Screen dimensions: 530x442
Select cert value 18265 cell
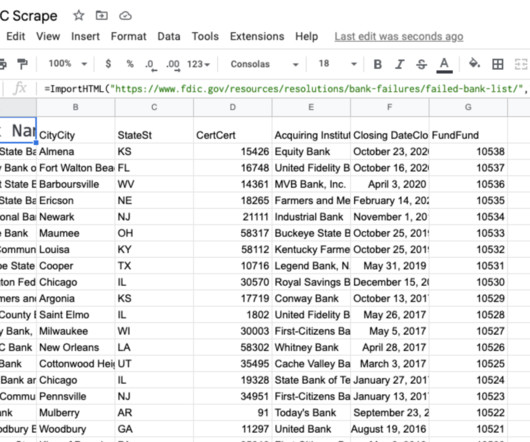coord(233,200)
